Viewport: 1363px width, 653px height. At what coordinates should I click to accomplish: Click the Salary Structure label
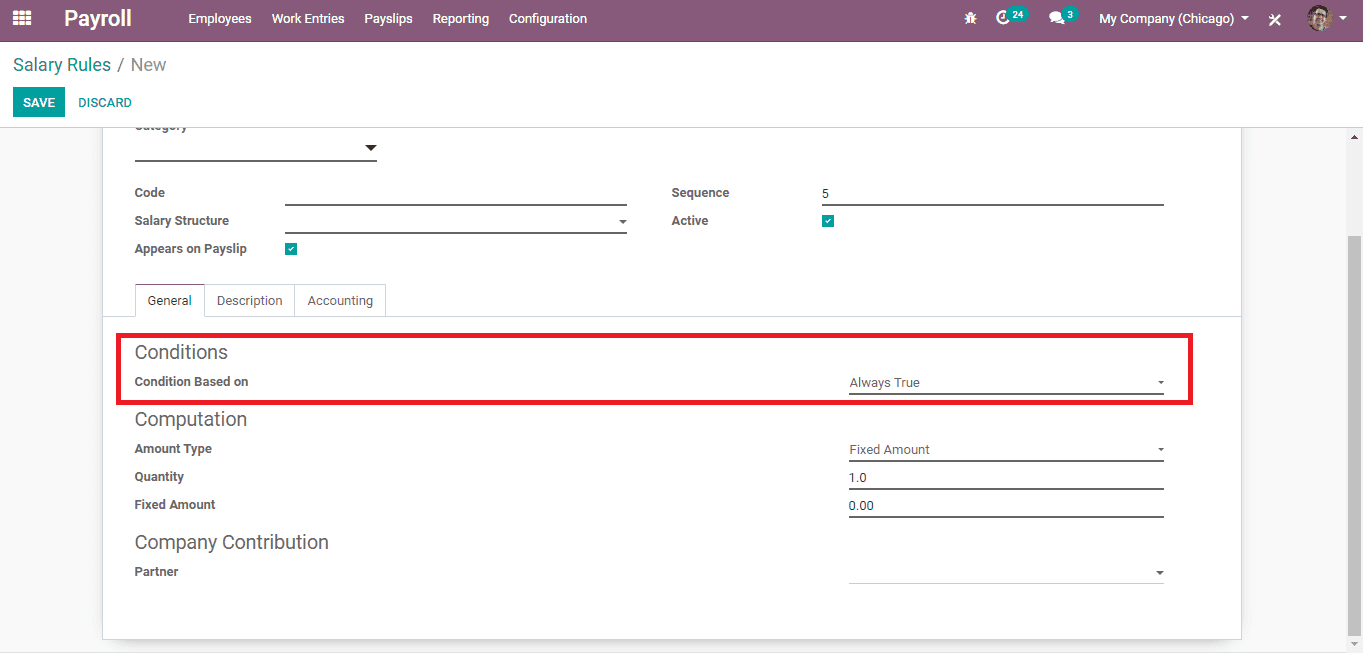point(182,221)
